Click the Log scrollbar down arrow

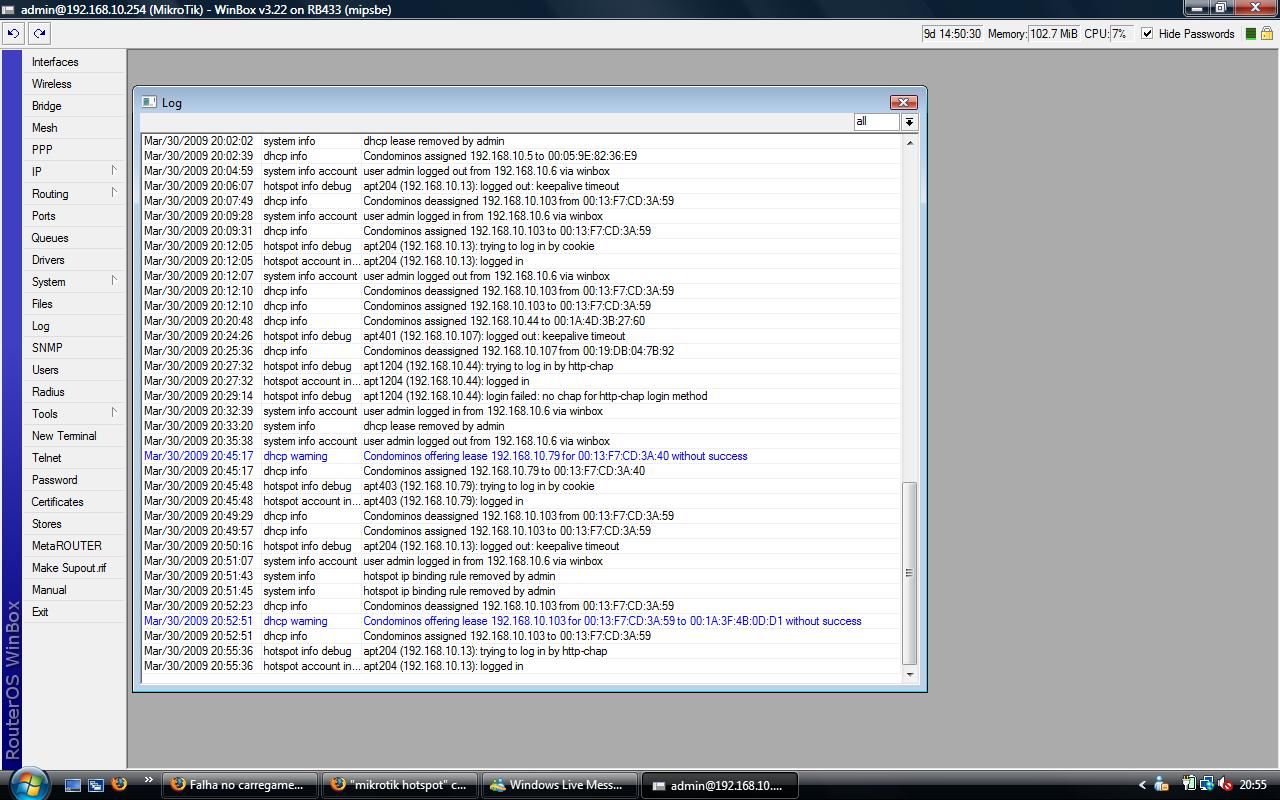click(x=909, y=674)
